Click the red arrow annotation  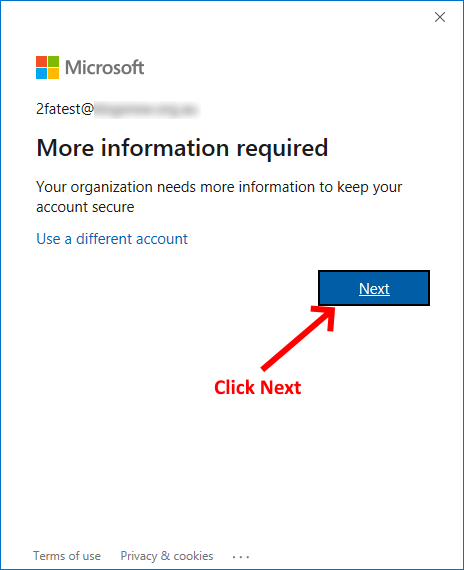click(298, 338)
